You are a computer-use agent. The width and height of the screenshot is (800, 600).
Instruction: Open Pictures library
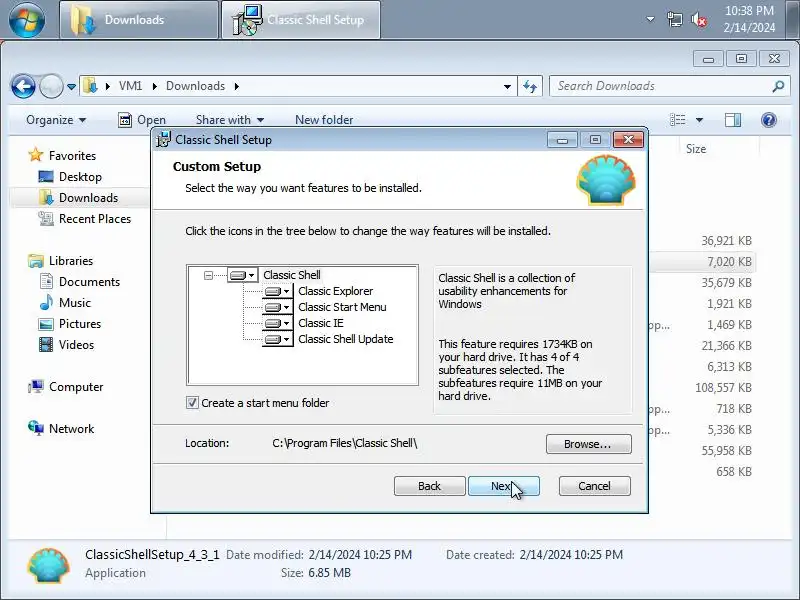point(80,324)
